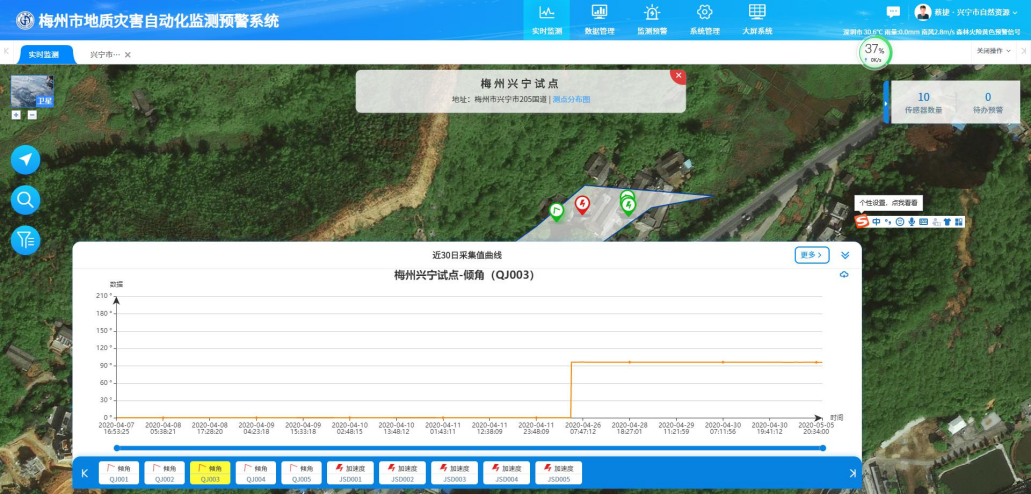The height and width of the screenshot is (494, 1031).
Task: Move the right handle of time range slider
Action: (823, 448)
